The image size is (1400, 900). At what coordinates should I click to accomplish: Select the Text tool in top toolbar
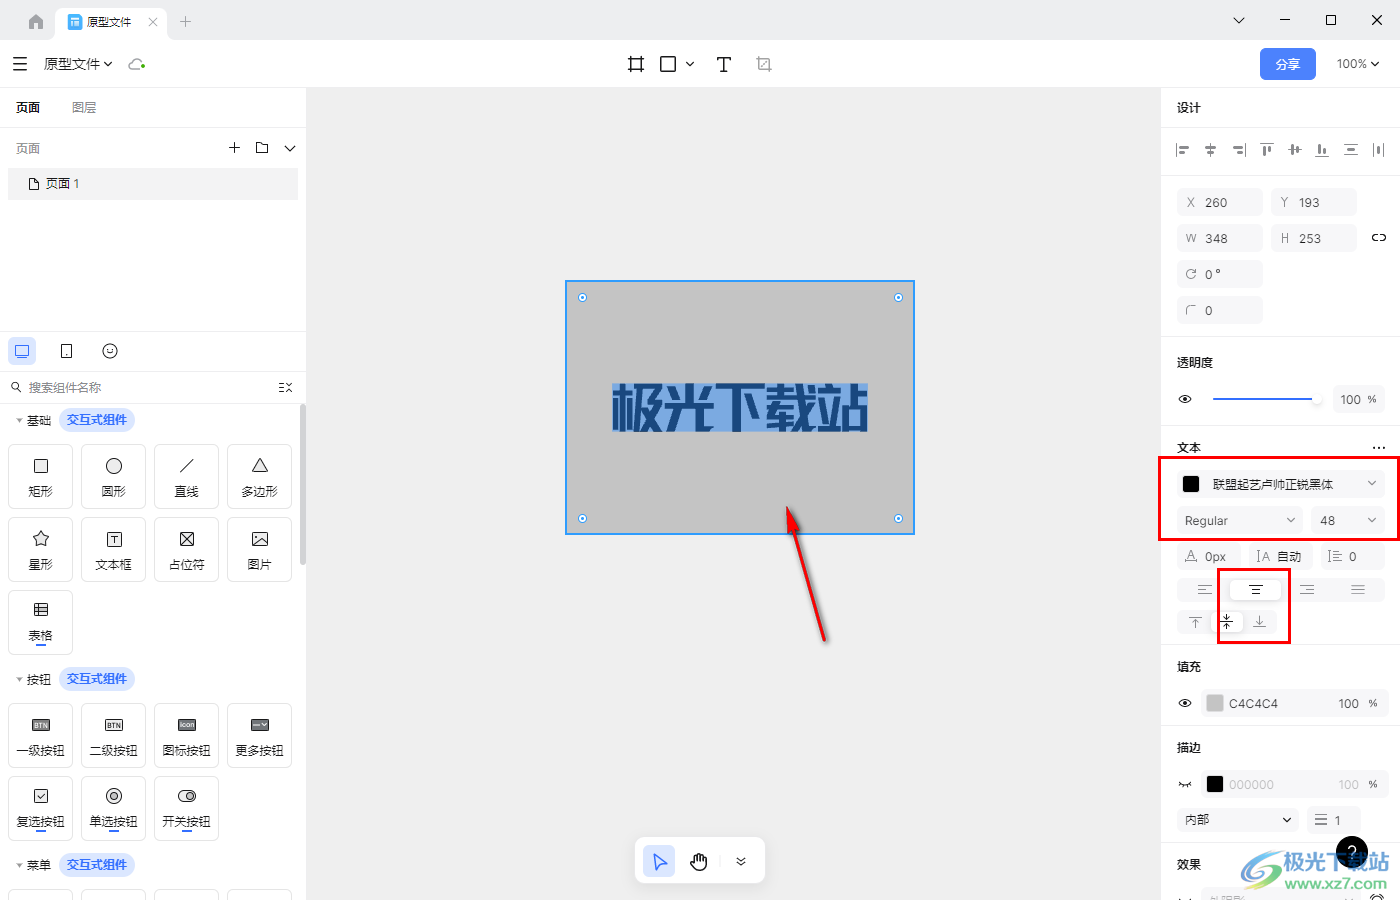(x=724, y=64)
